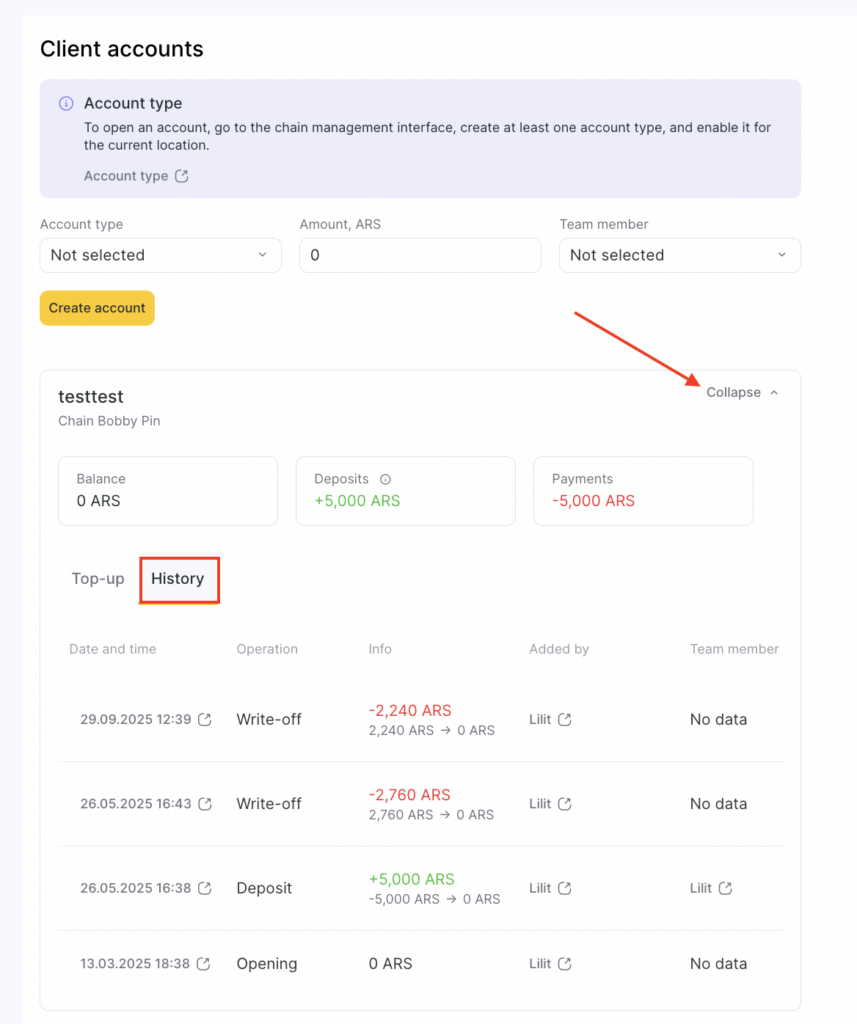
Task: Switch to the Top-up tab
Action: 98,579
